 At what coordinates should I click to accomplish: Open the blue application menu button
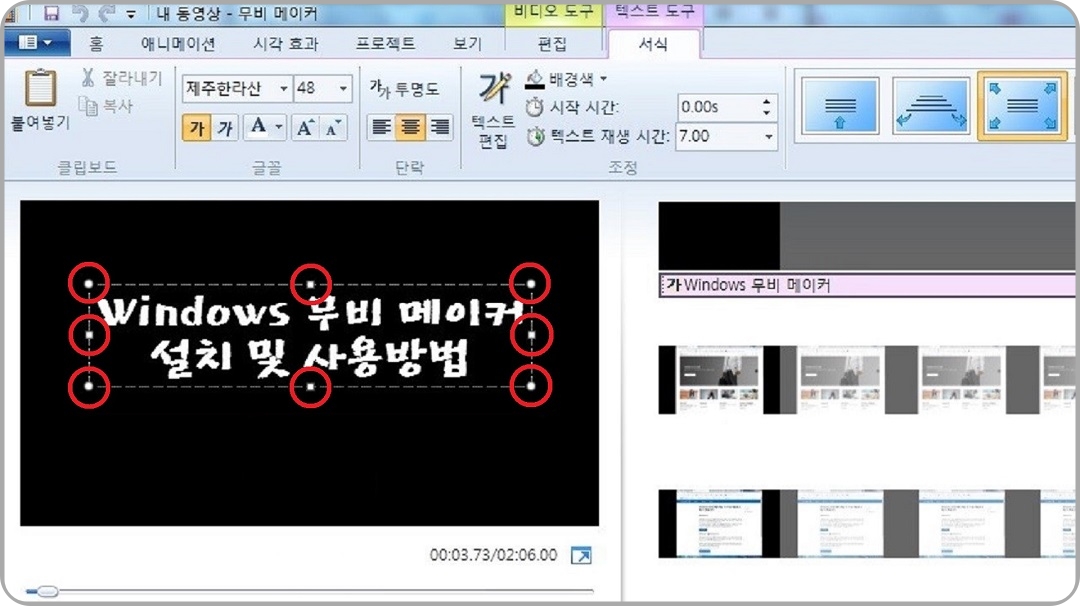37,43
